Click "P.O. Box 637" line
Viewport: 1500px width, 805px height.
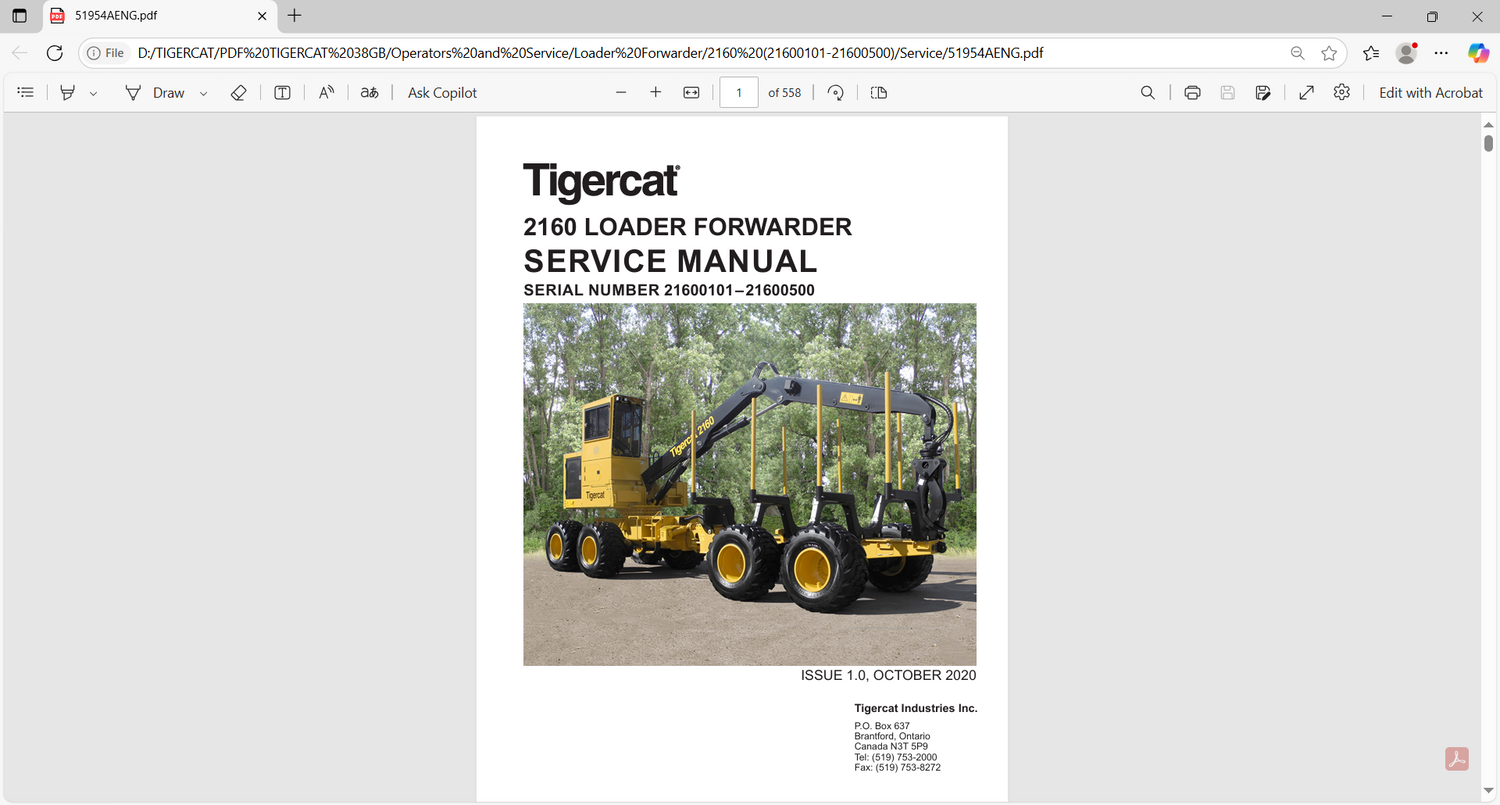pyautogui.click(x=882, y=726)
